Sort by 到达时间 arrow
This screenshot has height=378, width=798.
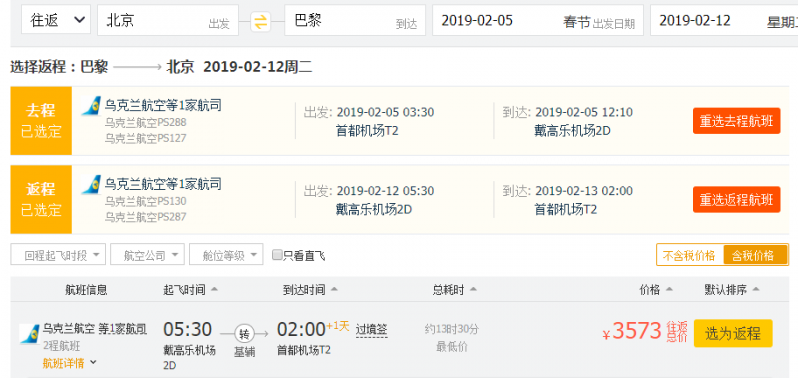(334, 289)
